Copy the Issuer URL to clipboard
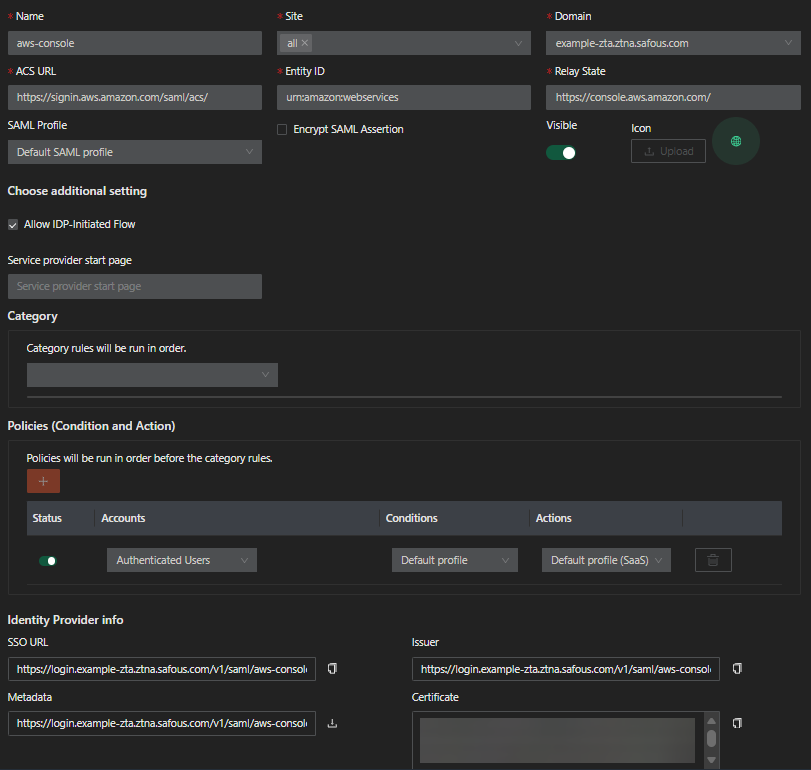The height and width of the screenshot is (770, 811). [737, 668]
